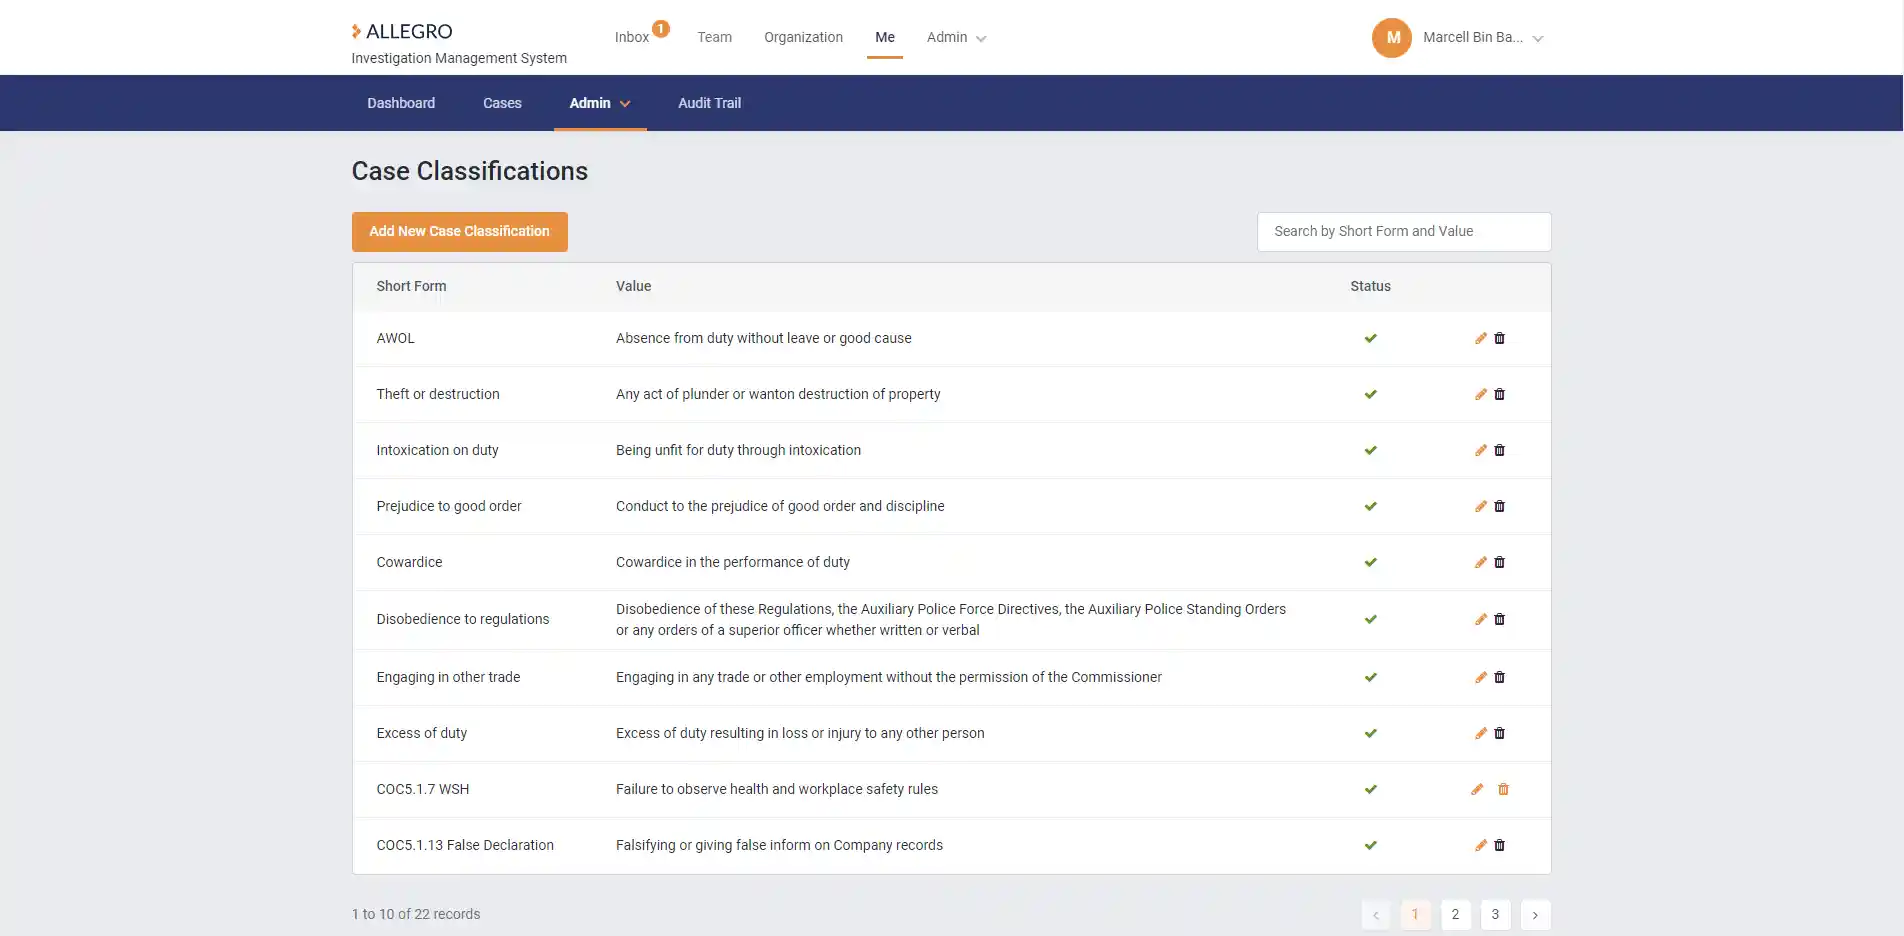This screenshot has width=1904, height=936.
Task: Open the Cases menu item
Action: point(502,103)
